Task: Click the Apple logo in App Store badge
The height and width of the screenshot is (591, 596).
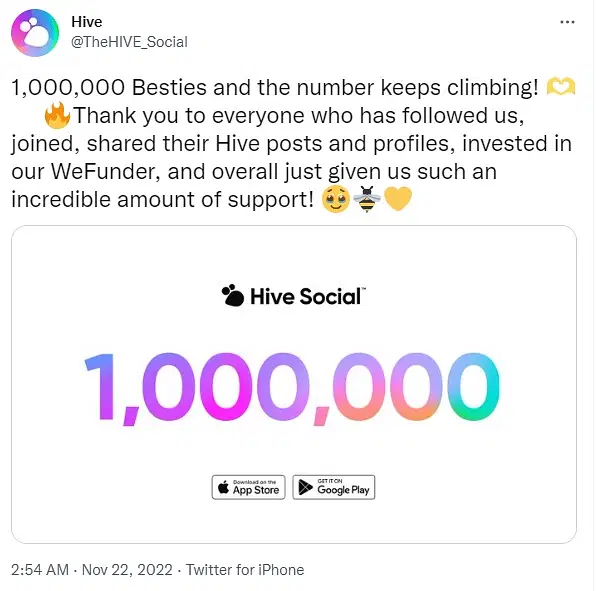Action: (224, 487)
